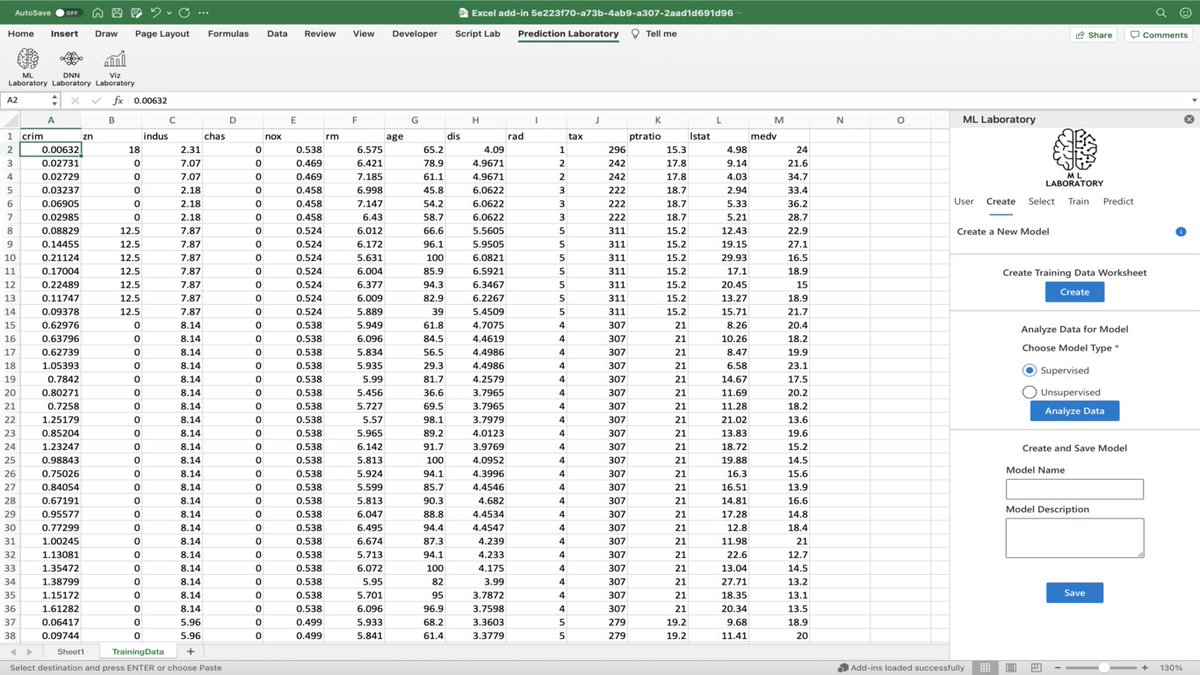
Task: Click the Save As icon
Action: tap(136, 13)
